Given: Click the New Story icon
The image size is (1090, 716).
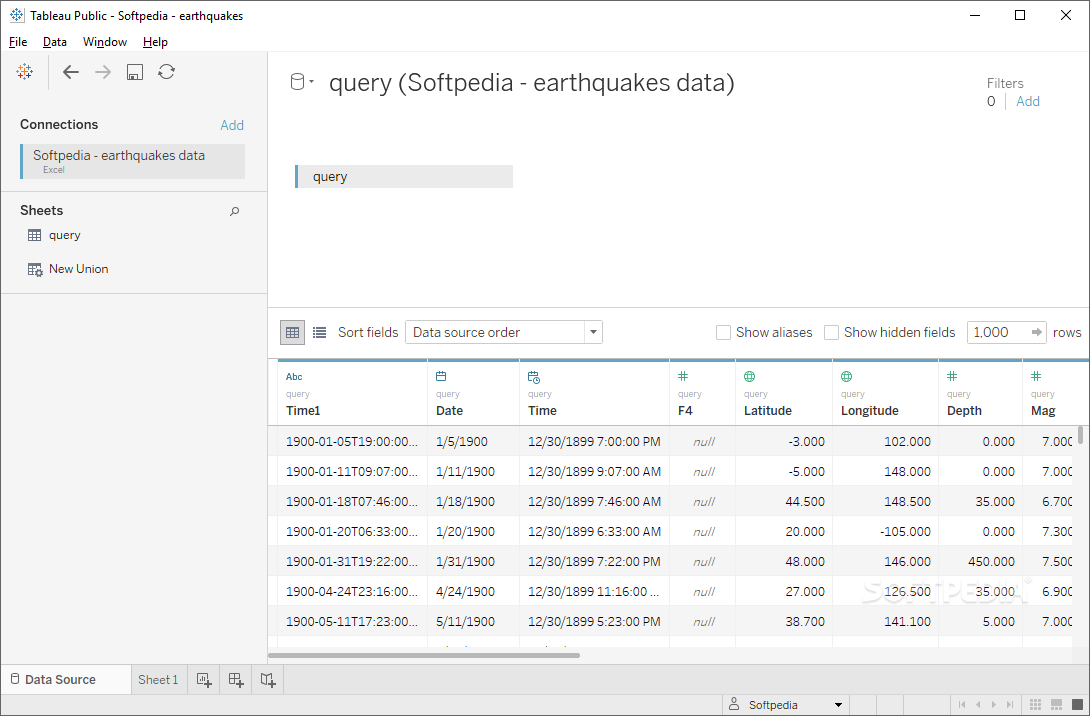Looking at the screenshot, I should point(268,680).
